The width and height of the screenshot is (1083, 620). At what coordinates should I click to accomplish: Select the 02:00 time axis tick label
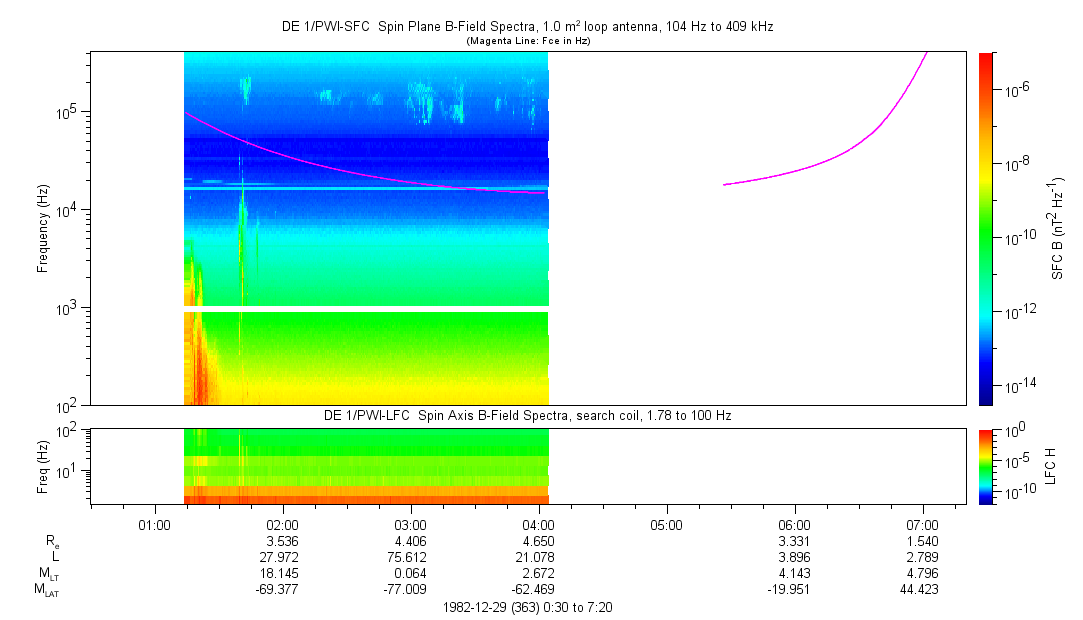282,524
